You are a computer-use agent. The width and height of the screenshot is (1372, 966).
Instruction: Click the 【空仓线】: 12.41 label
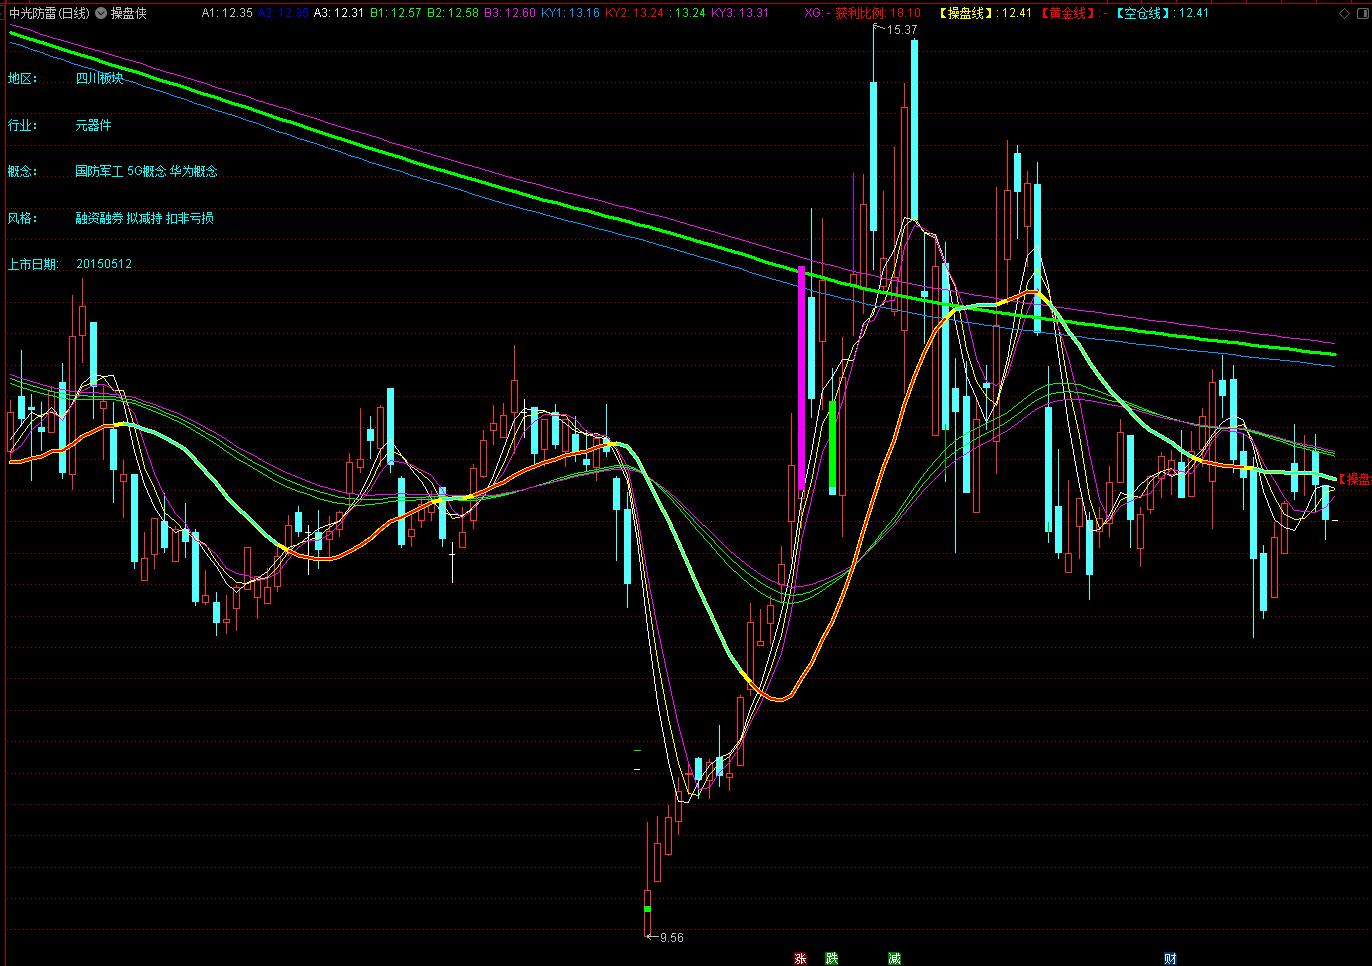point(1162,13)
